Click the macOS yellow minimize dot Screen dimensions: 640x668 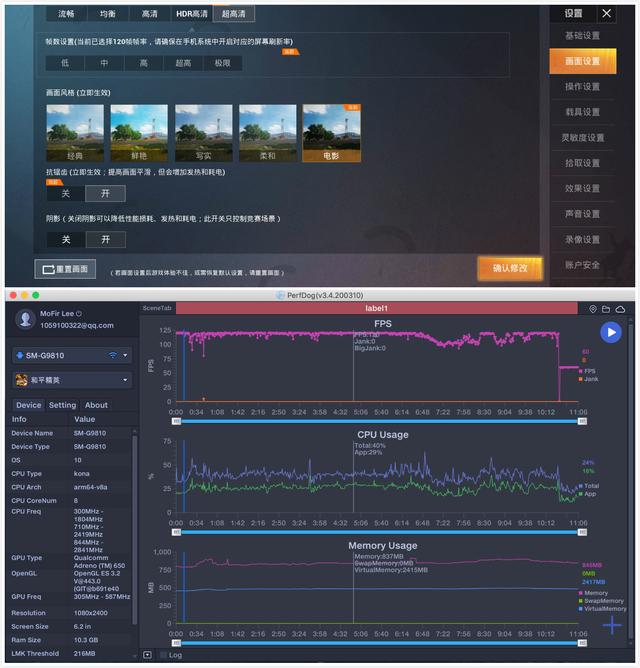24,295
